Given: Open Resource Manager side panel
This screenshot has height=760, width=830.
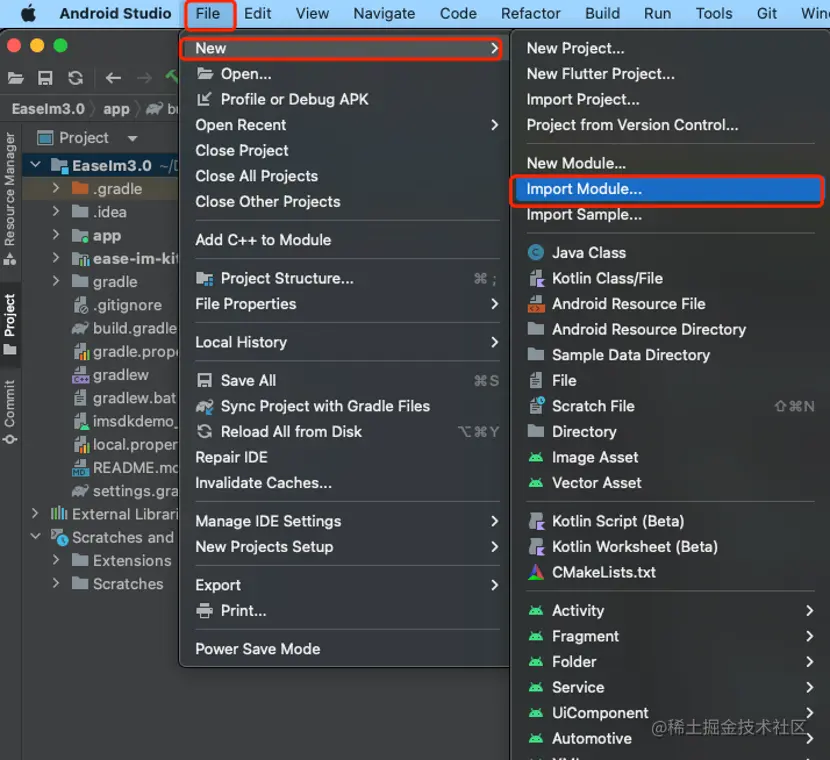Looking at the screenshot, I should click(10, 198).
